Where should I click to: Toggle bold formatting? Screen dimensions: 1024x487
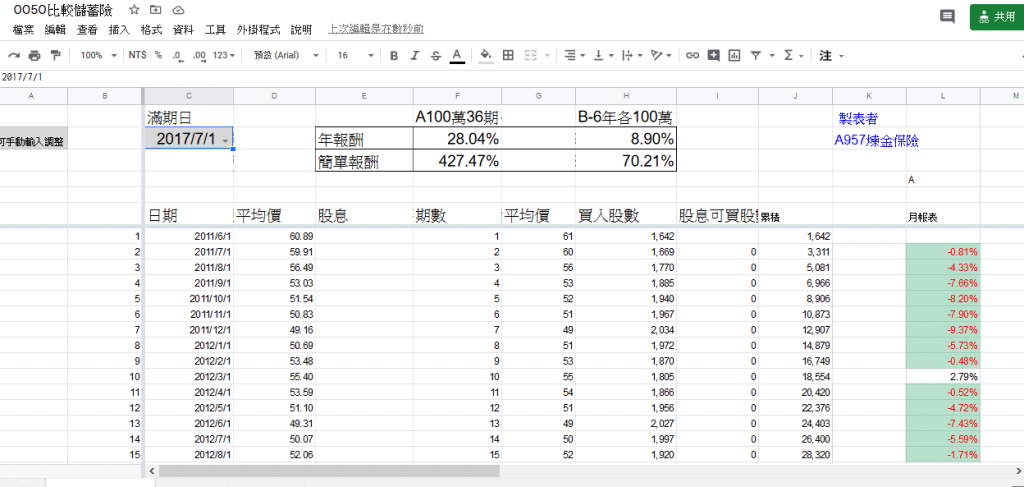(394, 55)
